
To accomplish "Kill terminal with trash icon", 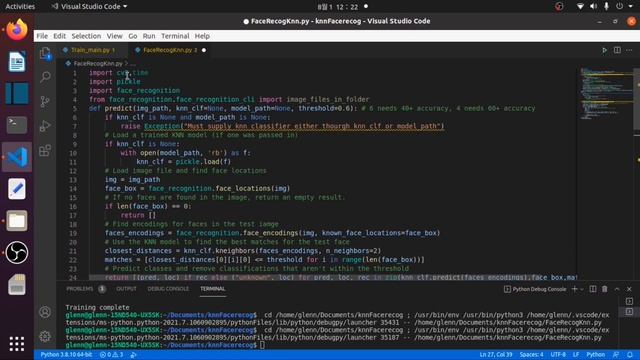I will pos(605,289).
